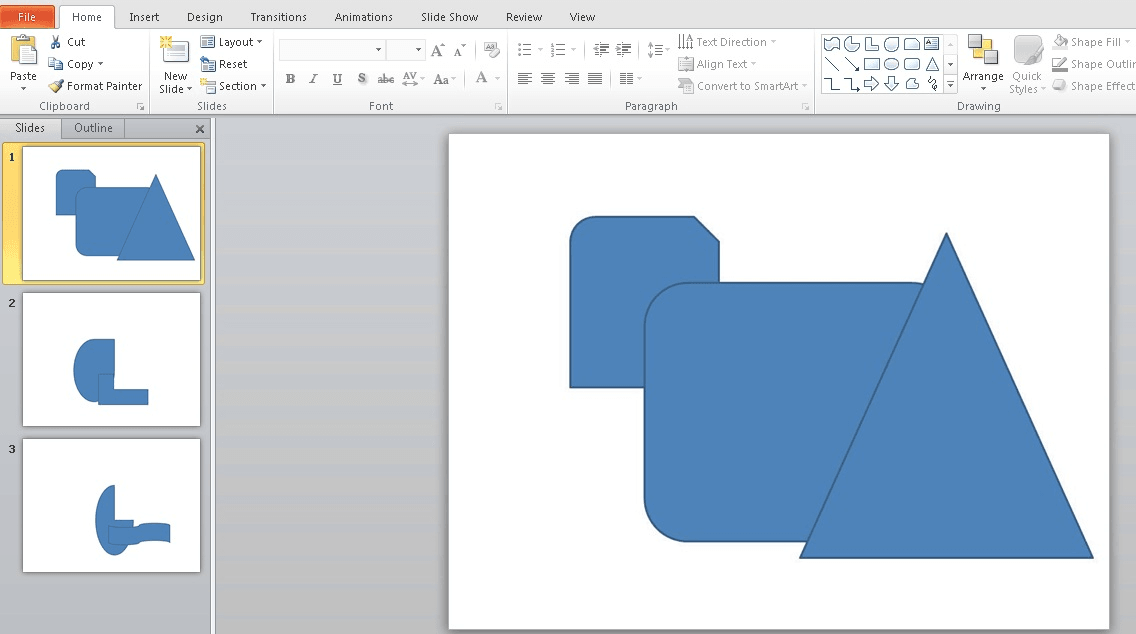Click the Copy button
This screenshot has height=634, width=1136.
tap(71, 64)
